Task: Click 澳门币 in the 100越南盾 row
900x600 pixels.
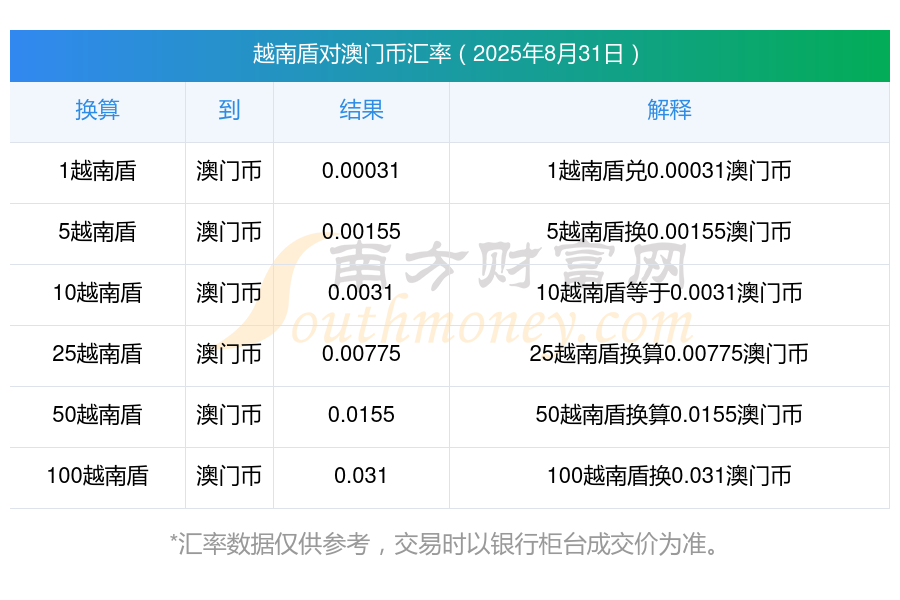Action: 229,476
